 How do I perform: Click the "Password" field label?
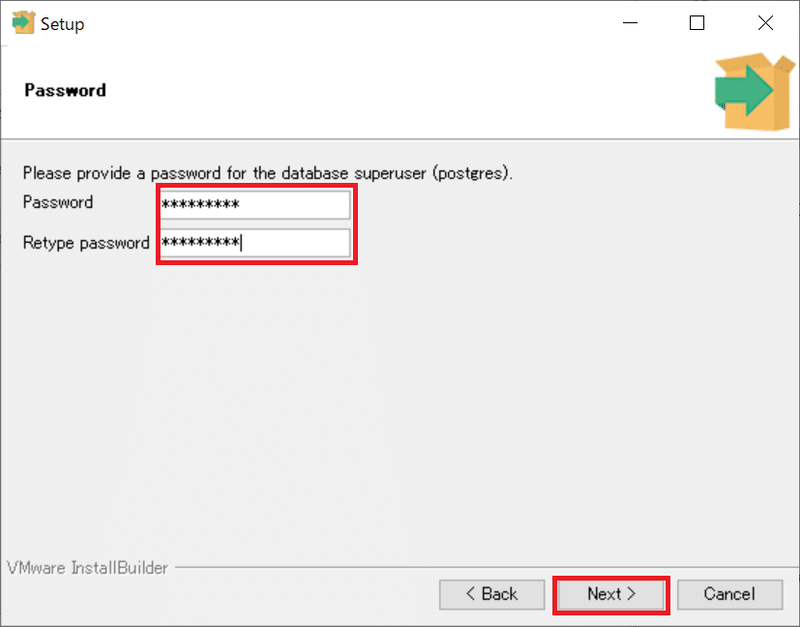click(x=58, y=203)
